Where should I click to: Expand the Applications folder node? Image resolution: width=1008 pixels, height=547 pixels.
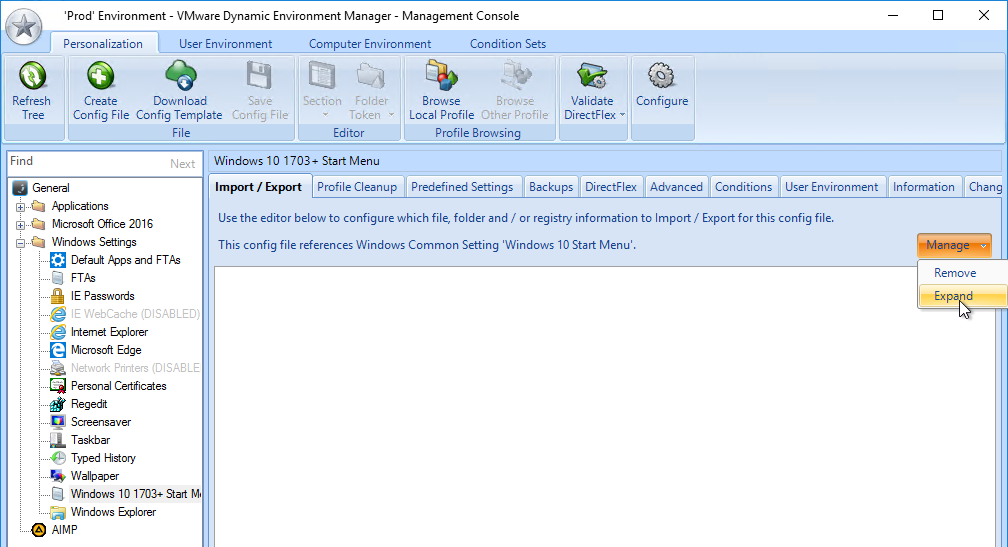[21, 207]
